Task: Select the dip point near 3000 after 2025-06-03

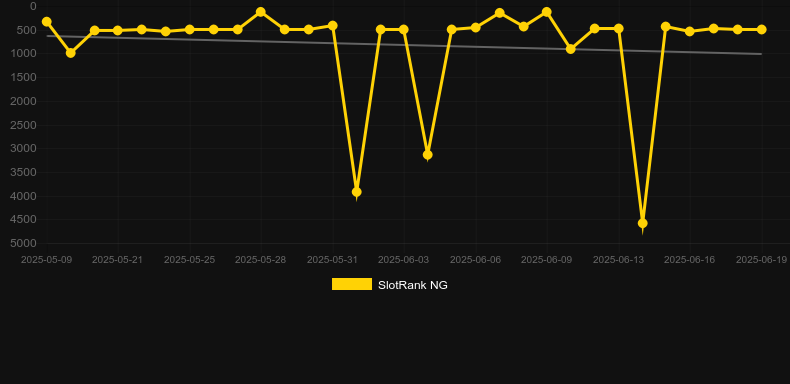Action: (428, 155)
